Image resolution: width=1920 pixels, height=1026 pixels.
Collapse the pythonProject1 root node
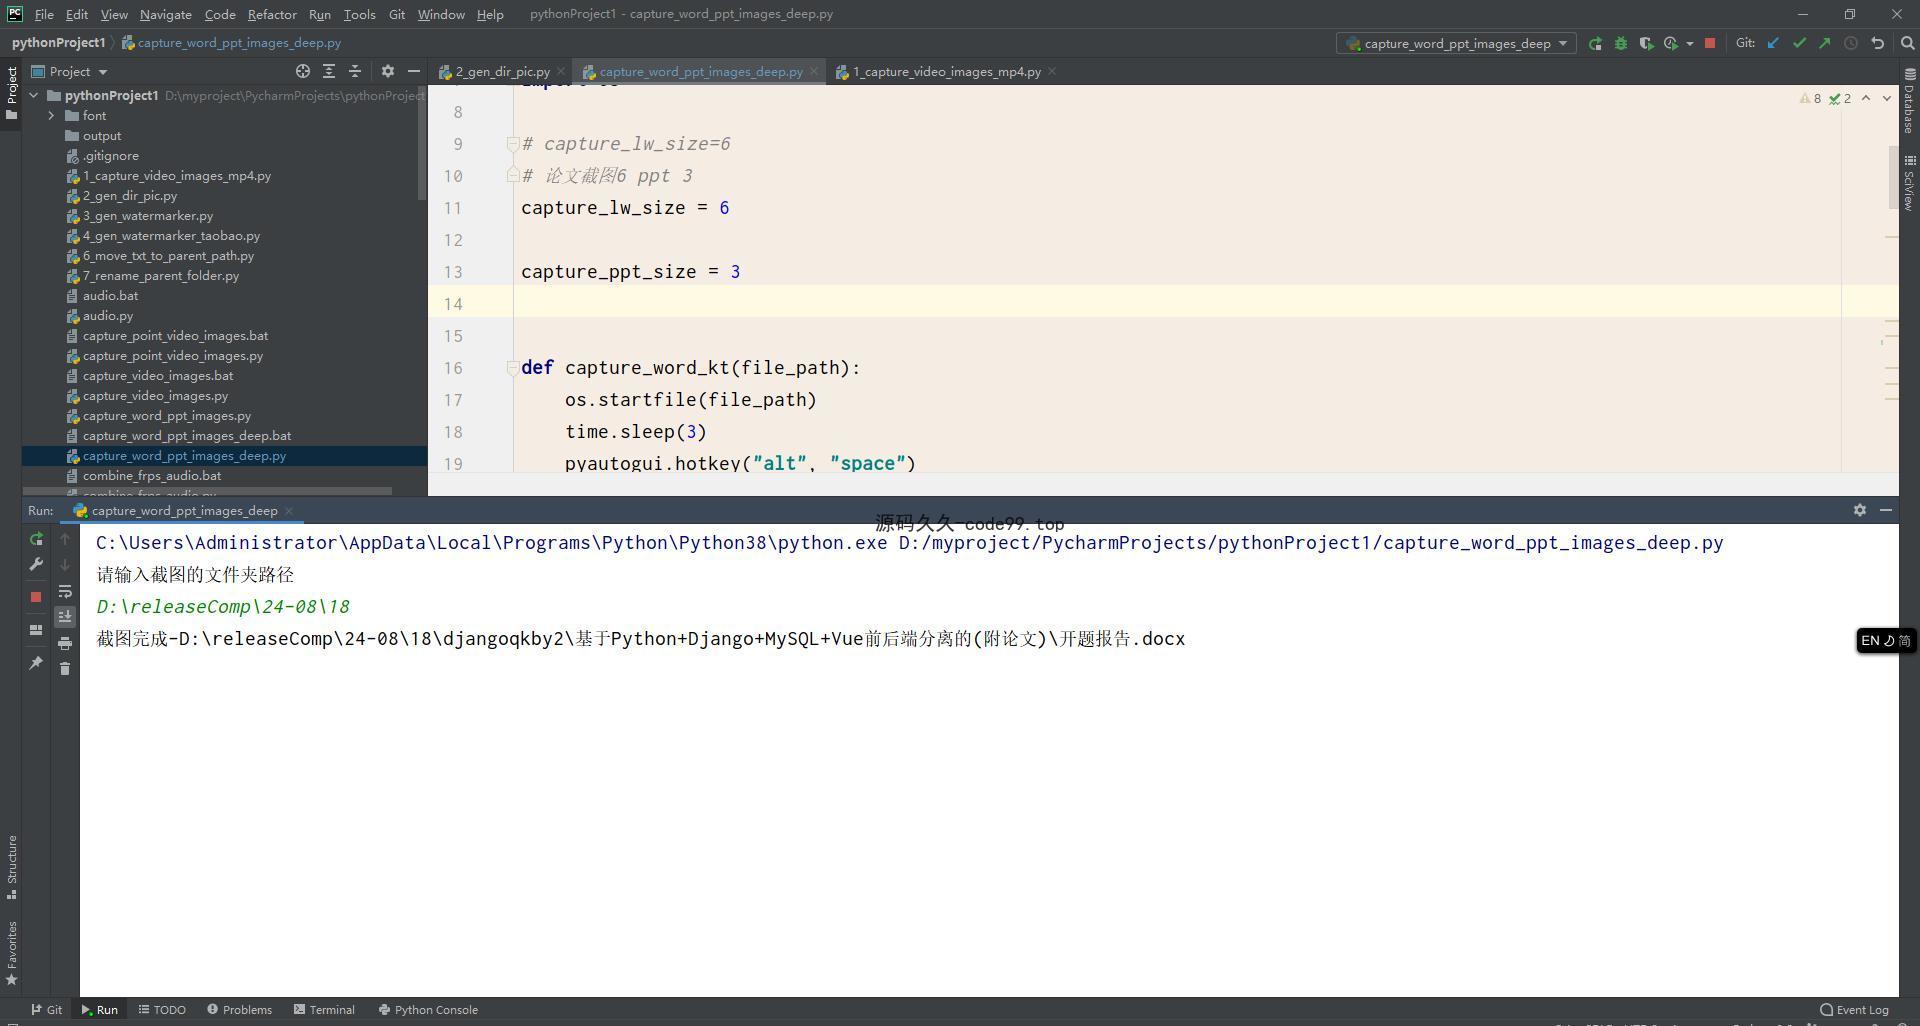[x=34, y=96]
